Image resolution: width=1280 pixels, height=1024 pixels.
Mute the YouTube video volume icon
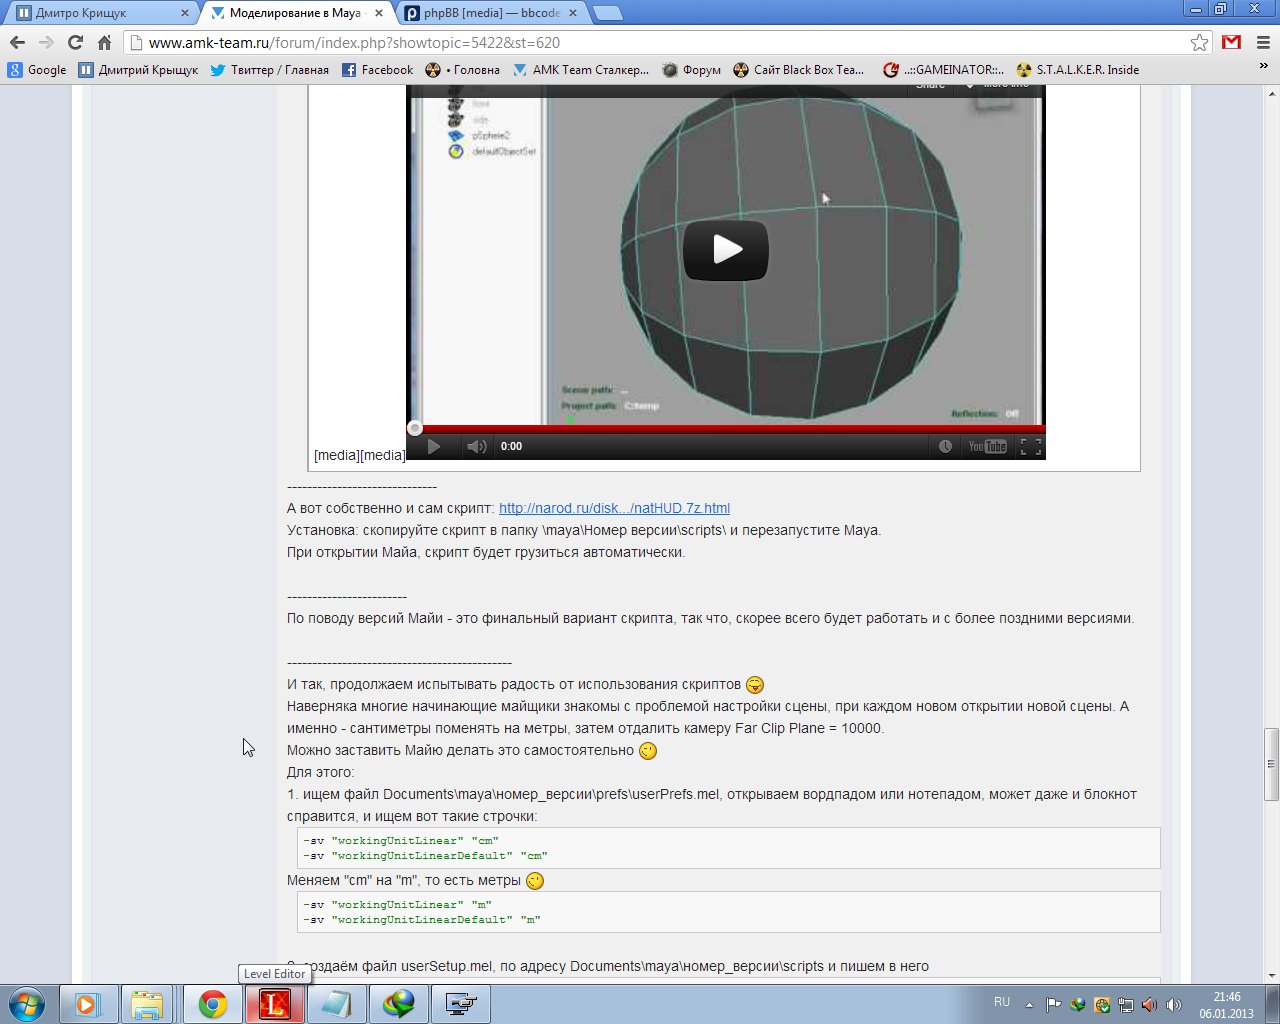pyautogui.click(x=476, y=446)
